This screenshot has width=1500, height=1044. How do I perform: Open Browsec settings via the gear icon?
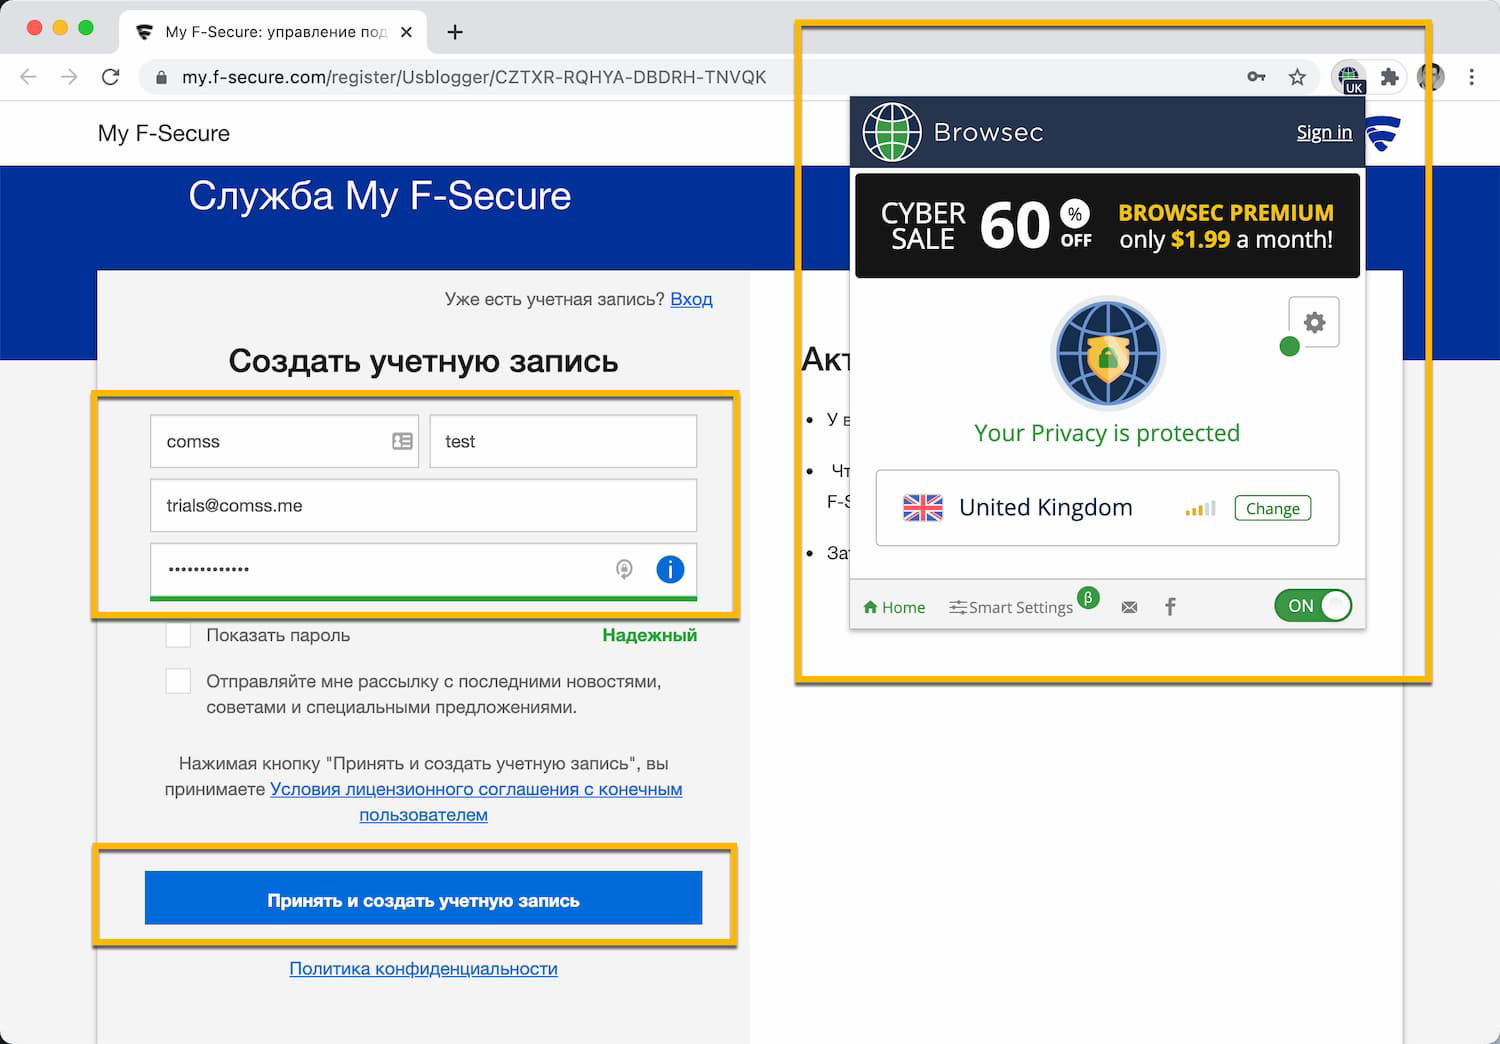[1313, 321]
